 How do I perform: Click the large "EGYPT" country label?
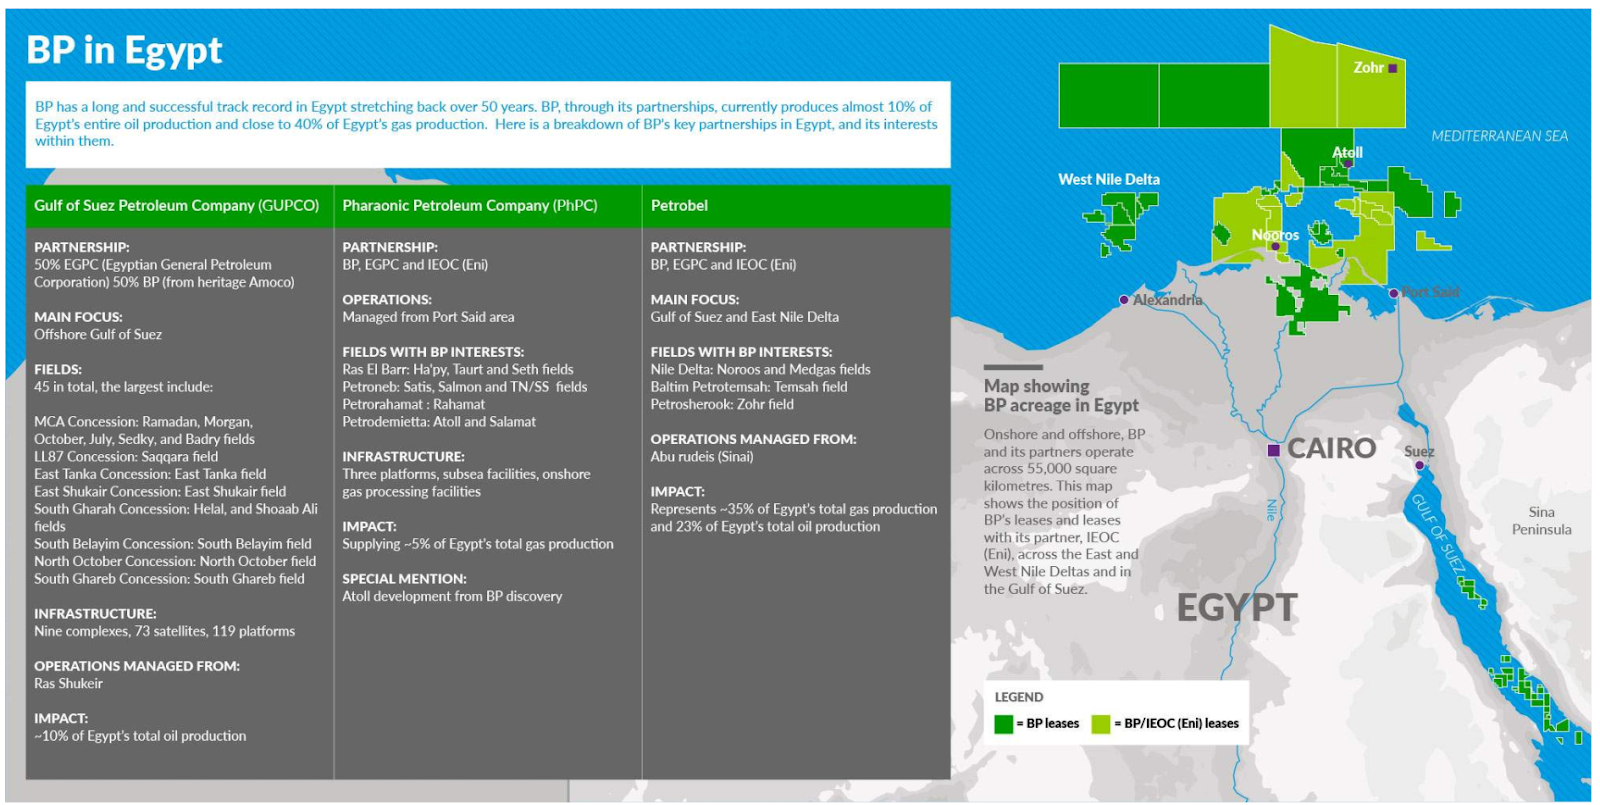point(1237,607)
